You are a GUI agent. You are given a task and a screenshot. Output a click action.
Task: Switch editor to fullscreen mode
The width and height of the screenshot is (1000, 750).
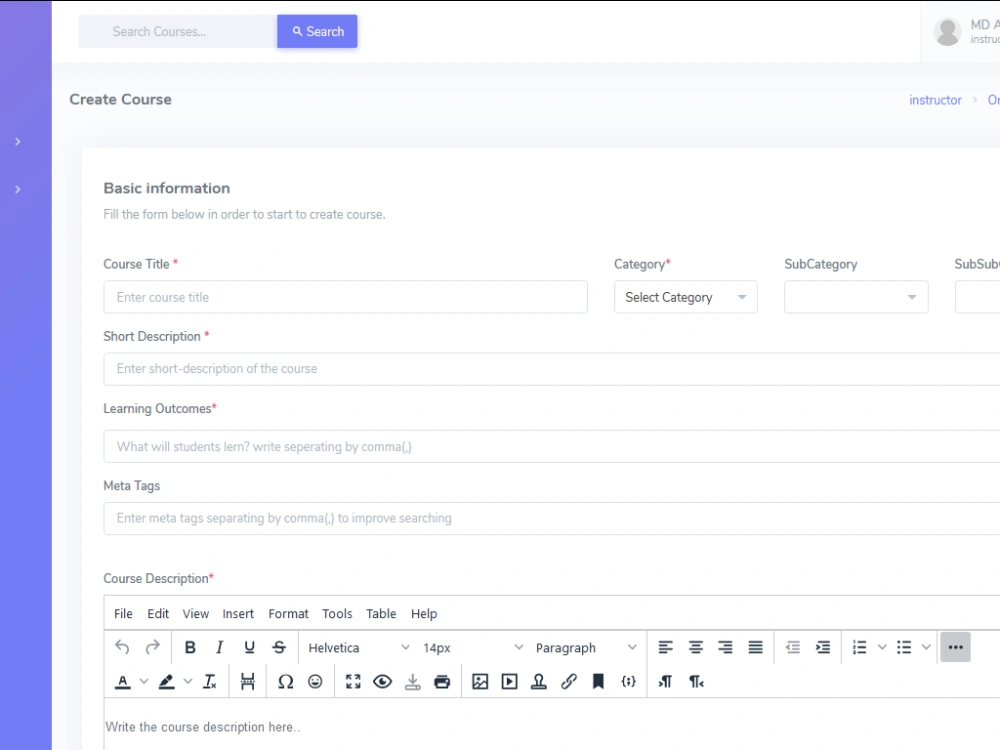(x=353, y=682)
